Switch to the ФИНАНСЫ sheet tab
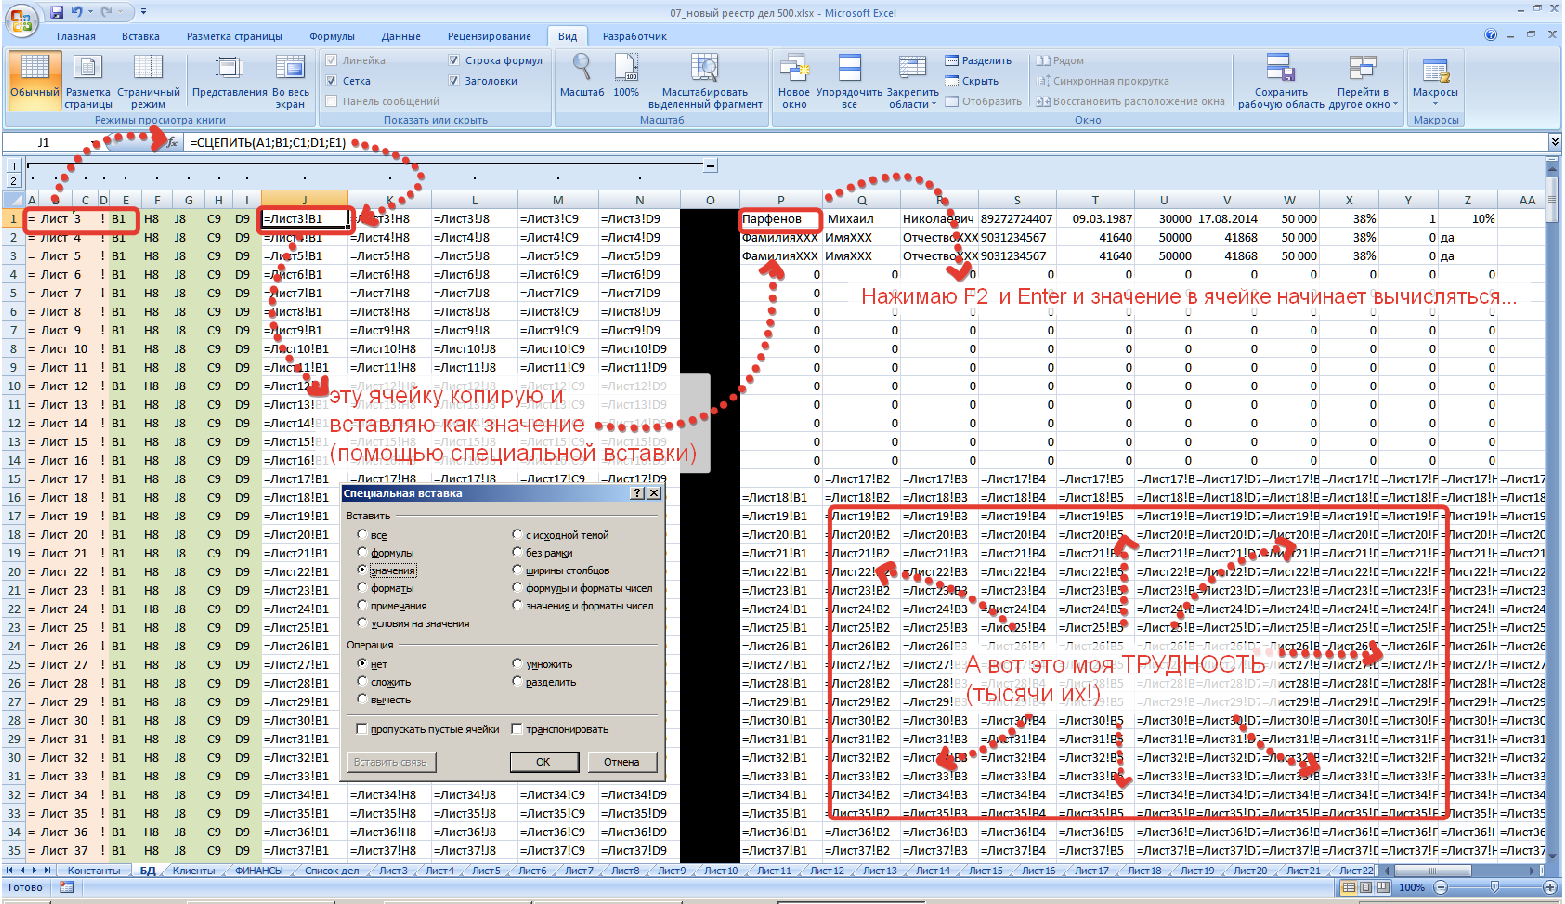Image resolution: width=1565 pixels, height=904 pixels. point(258,871)
